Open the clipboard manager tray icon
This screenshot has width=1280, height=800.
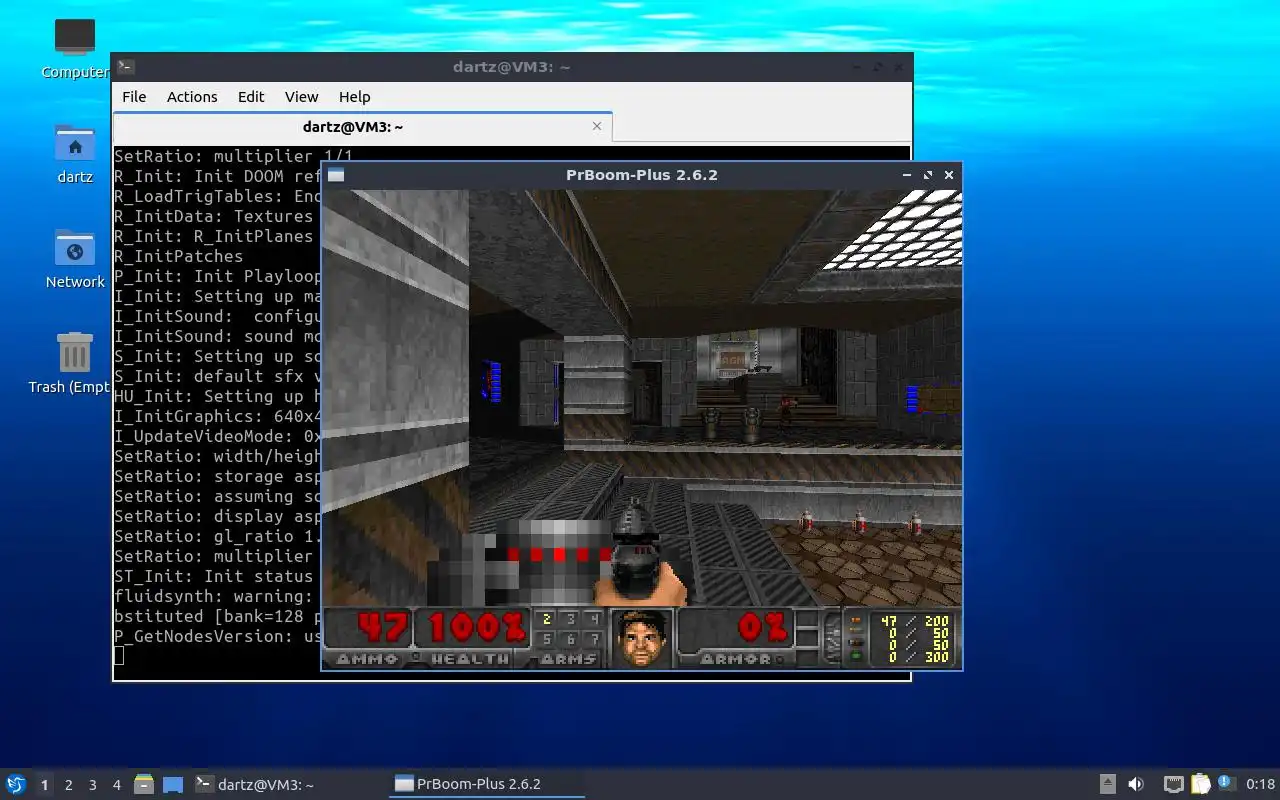[1200, 784]
